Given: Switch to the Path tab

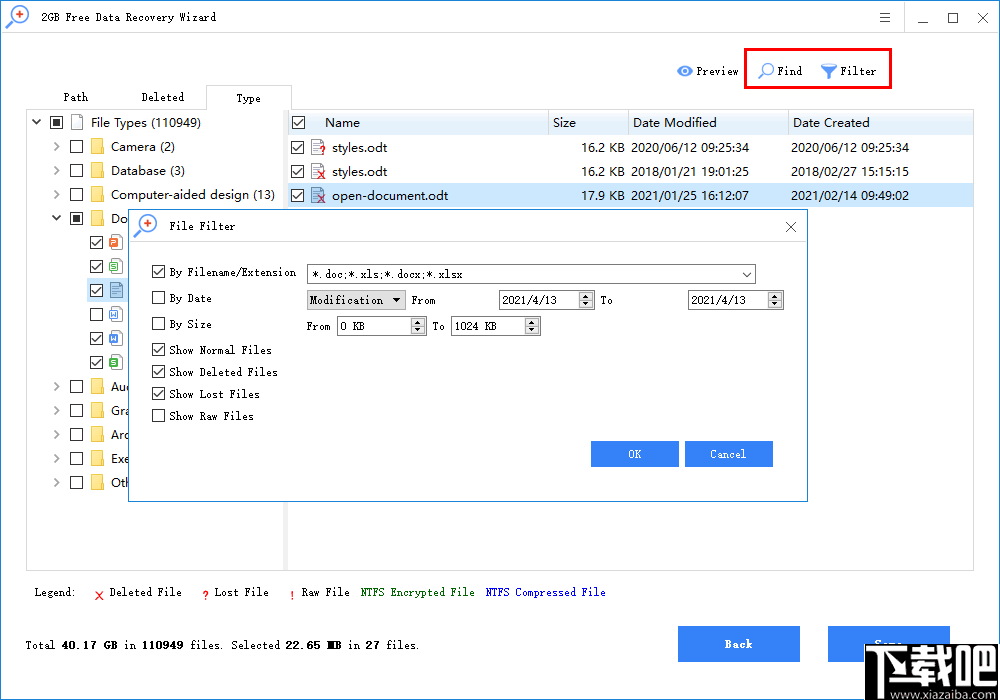Looking at the screenshot, I should (x=75, y=97).
